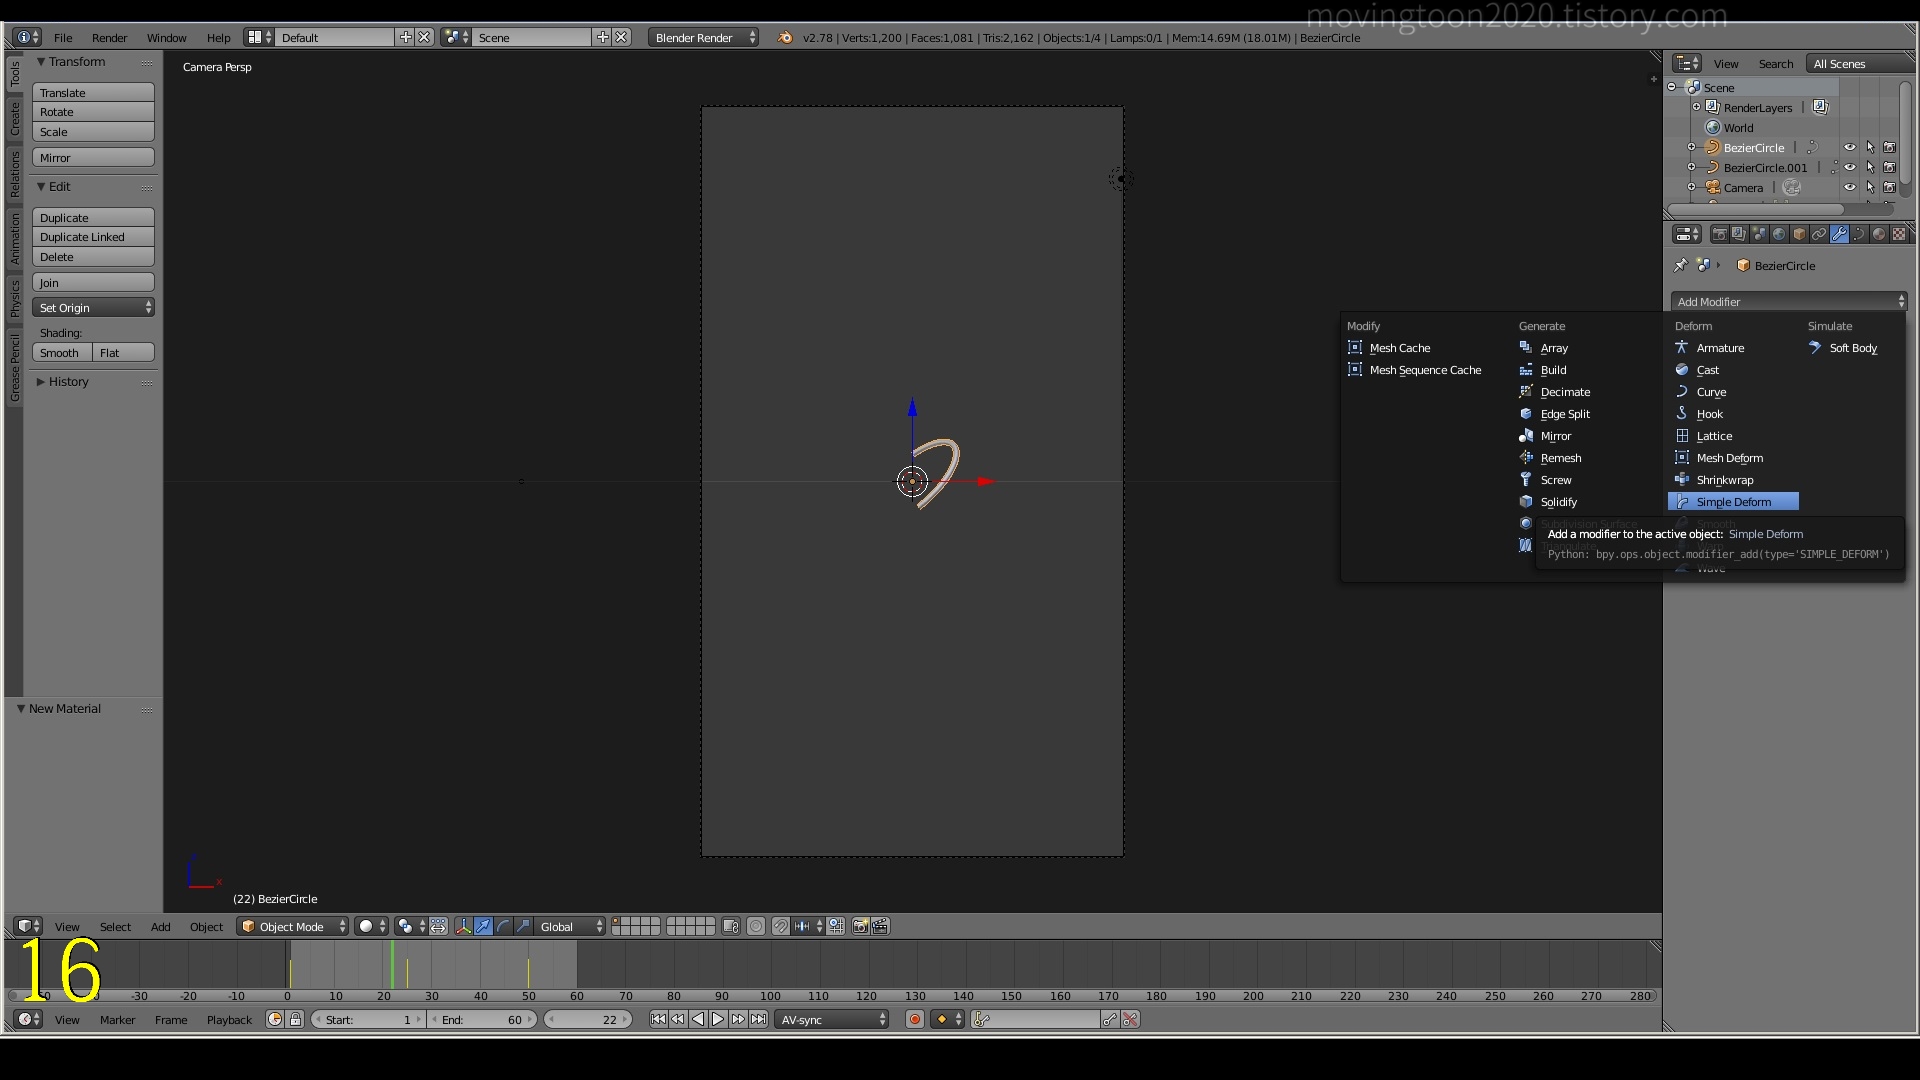Open the Add Modifier dropdown
This screenshot has width=1920, height=1080.
coord(1789,301)
